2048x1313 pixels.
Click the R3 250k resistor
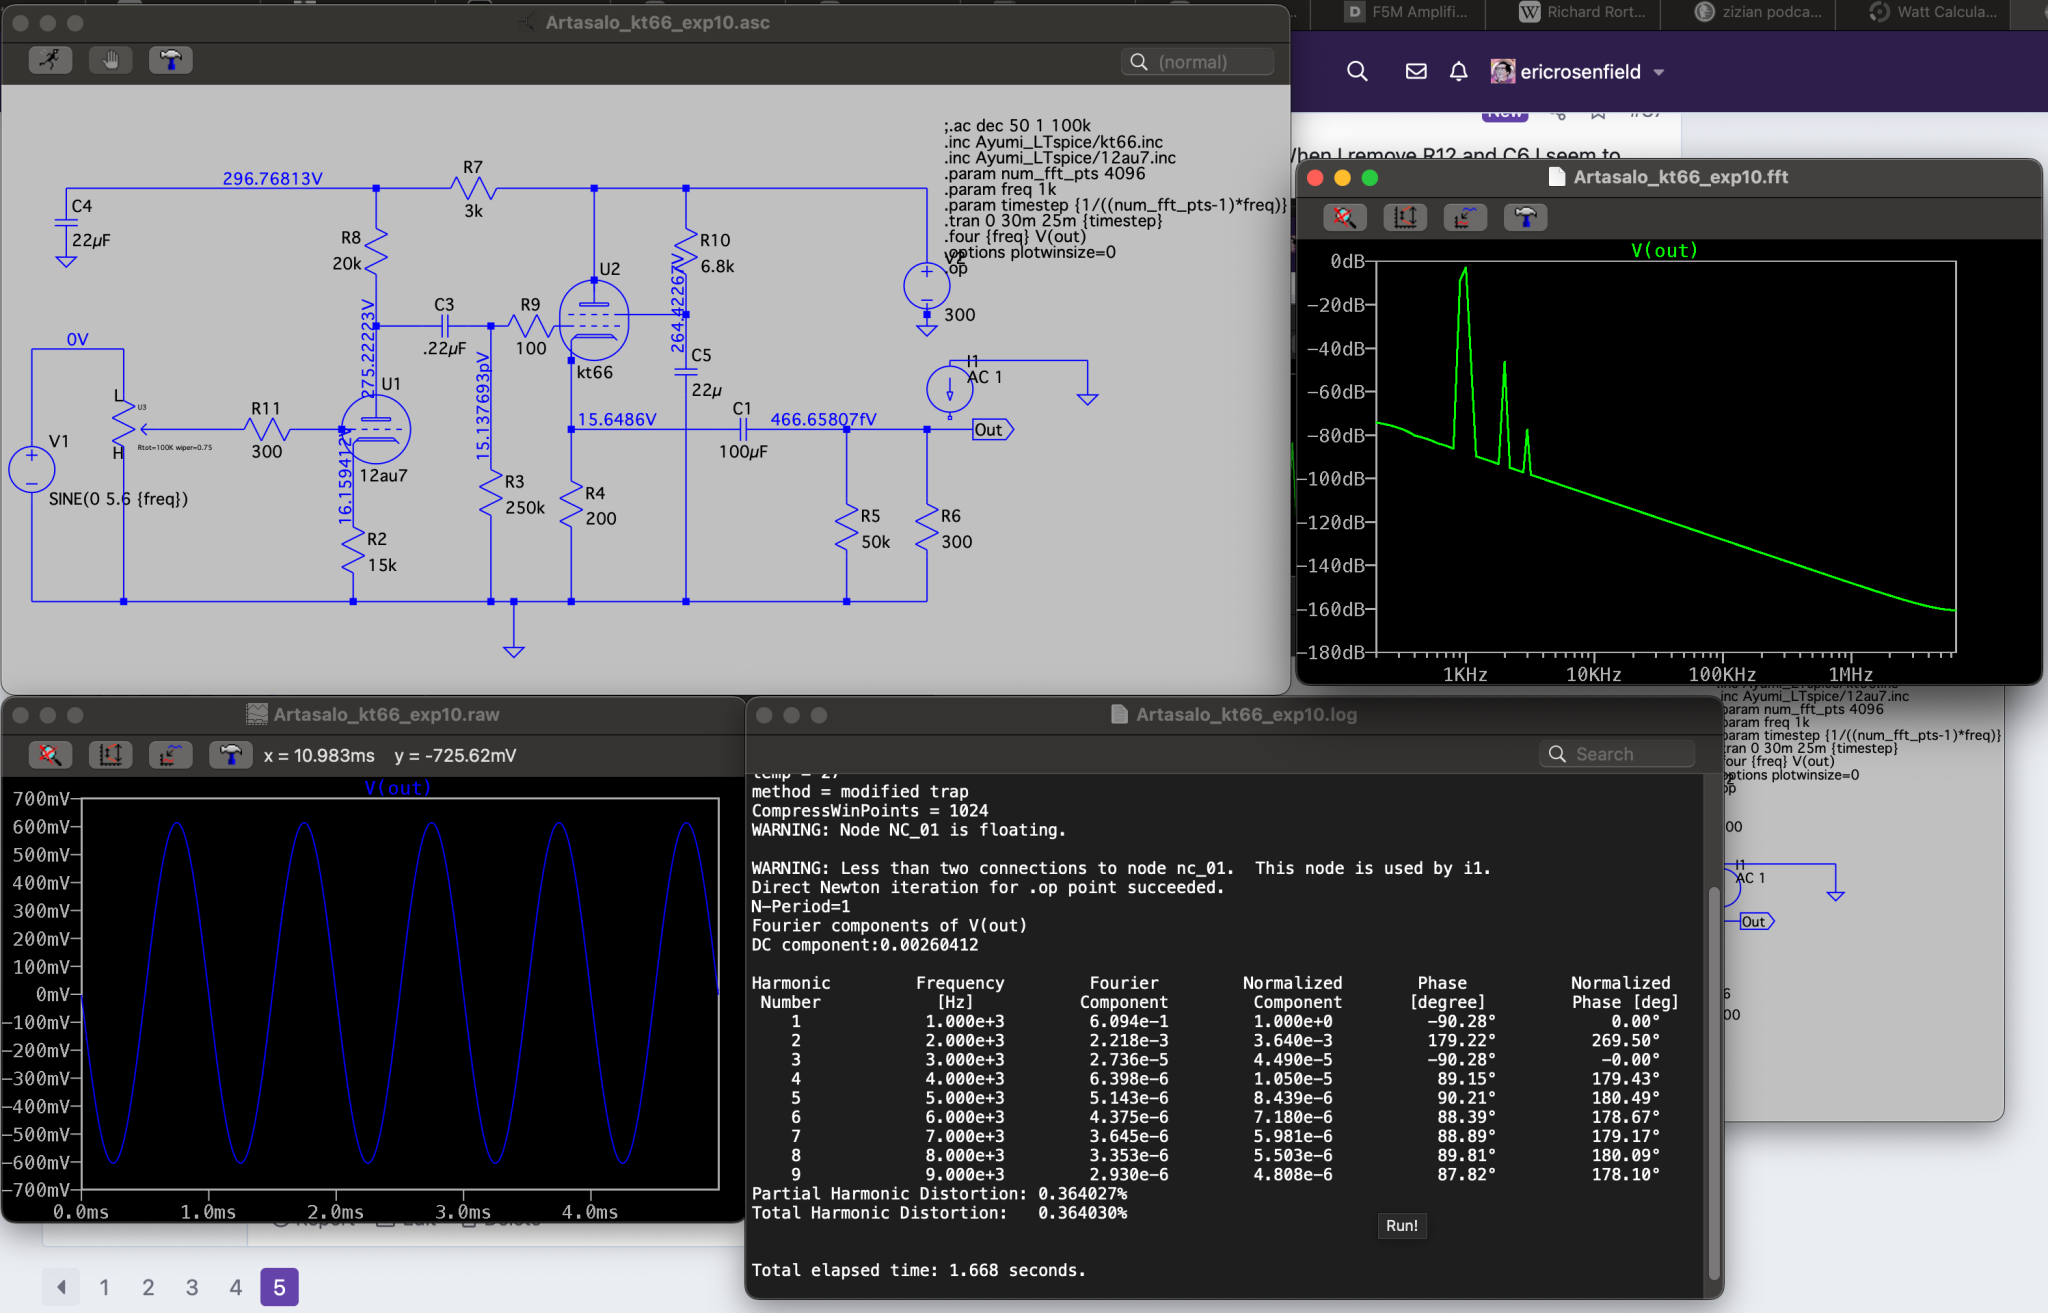point(491,495)
